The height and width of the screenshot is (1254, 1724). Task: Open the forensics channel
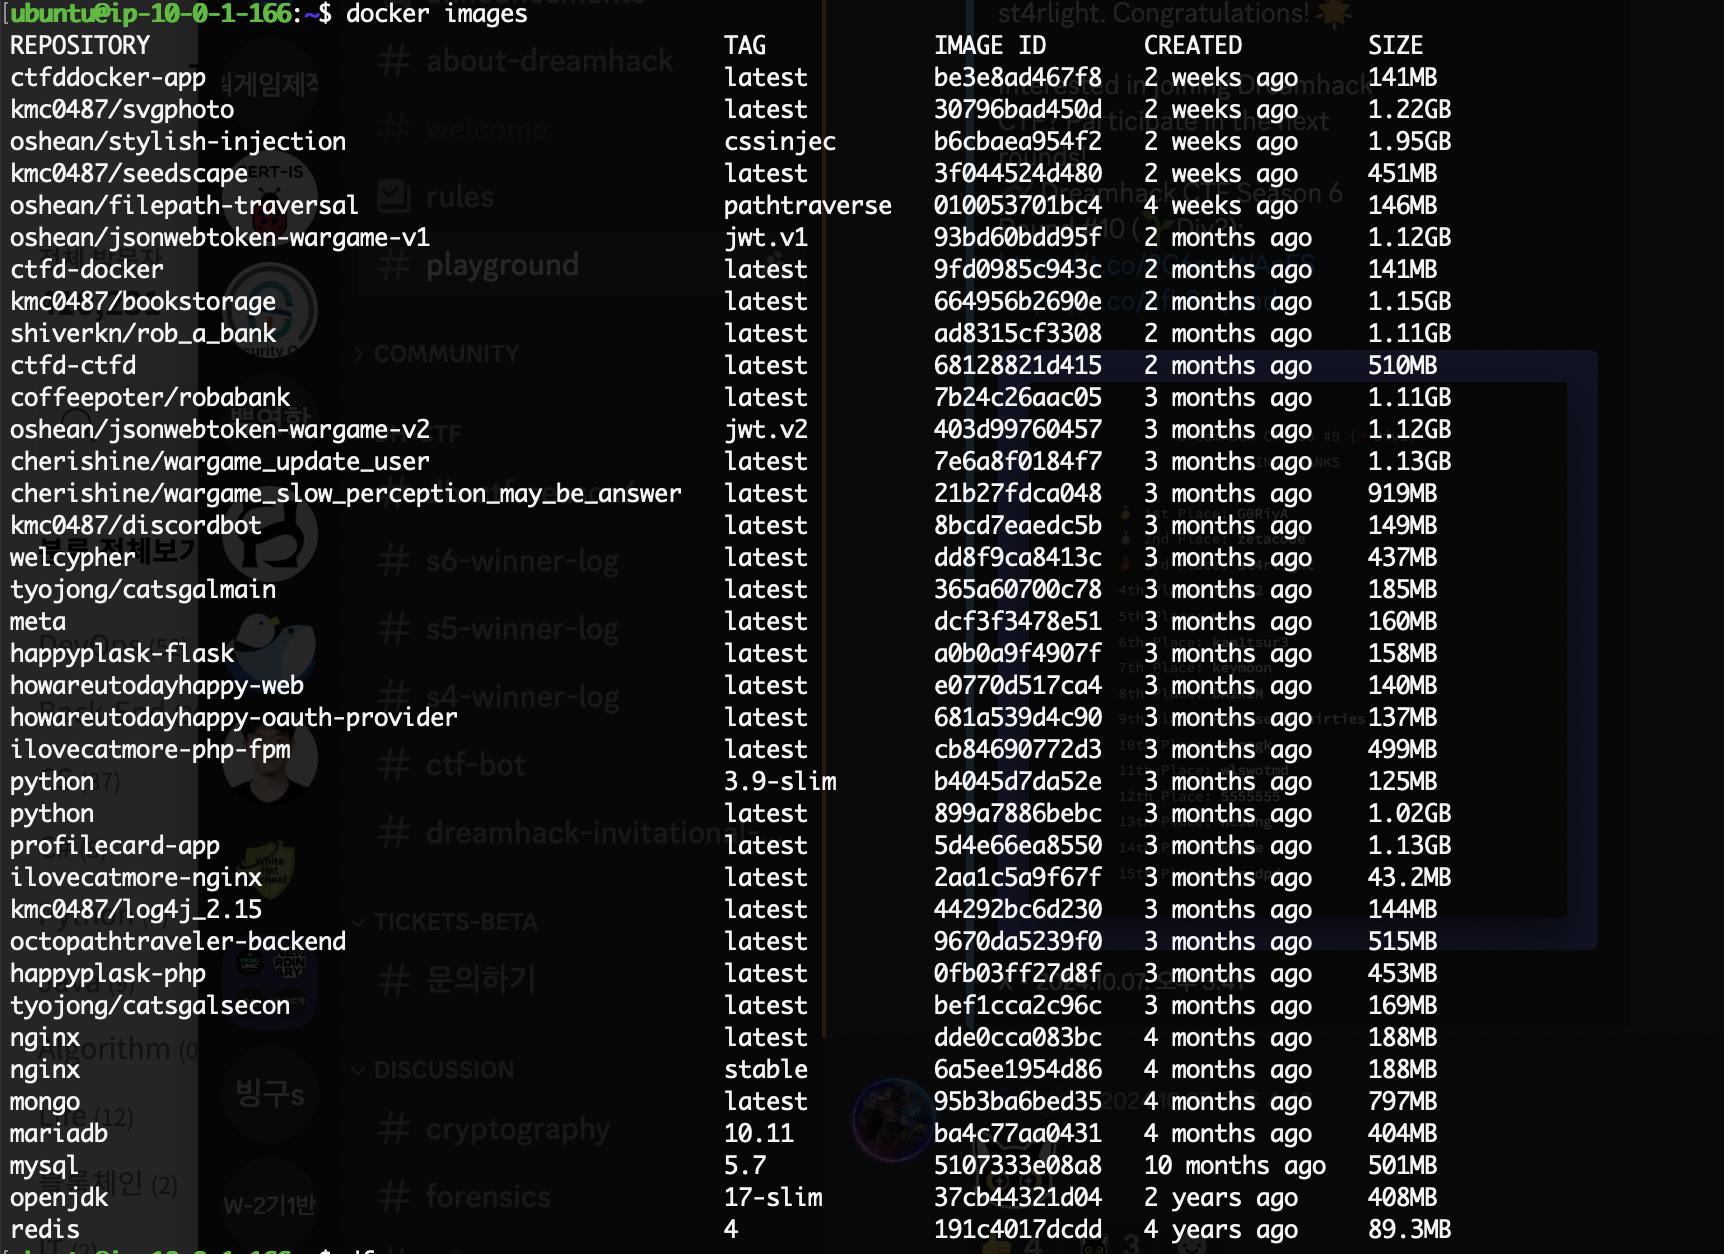[x=489, y=1196]
